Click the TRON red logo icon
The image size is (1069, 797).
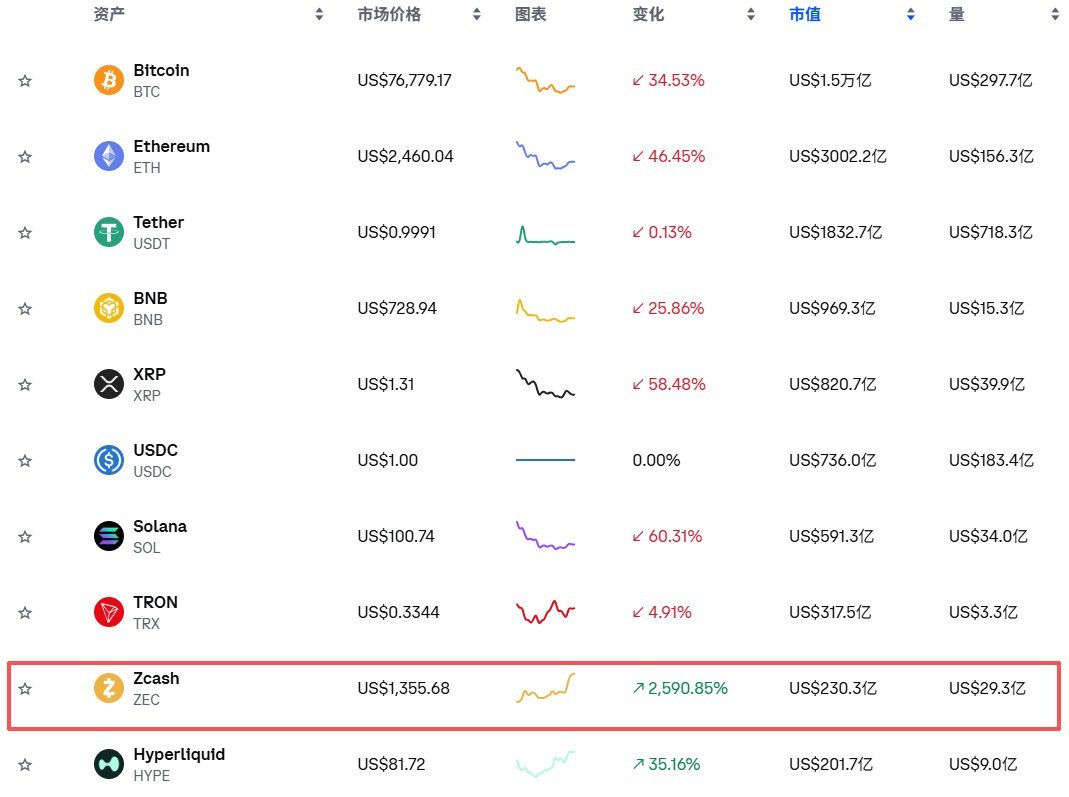coord(108,612)
